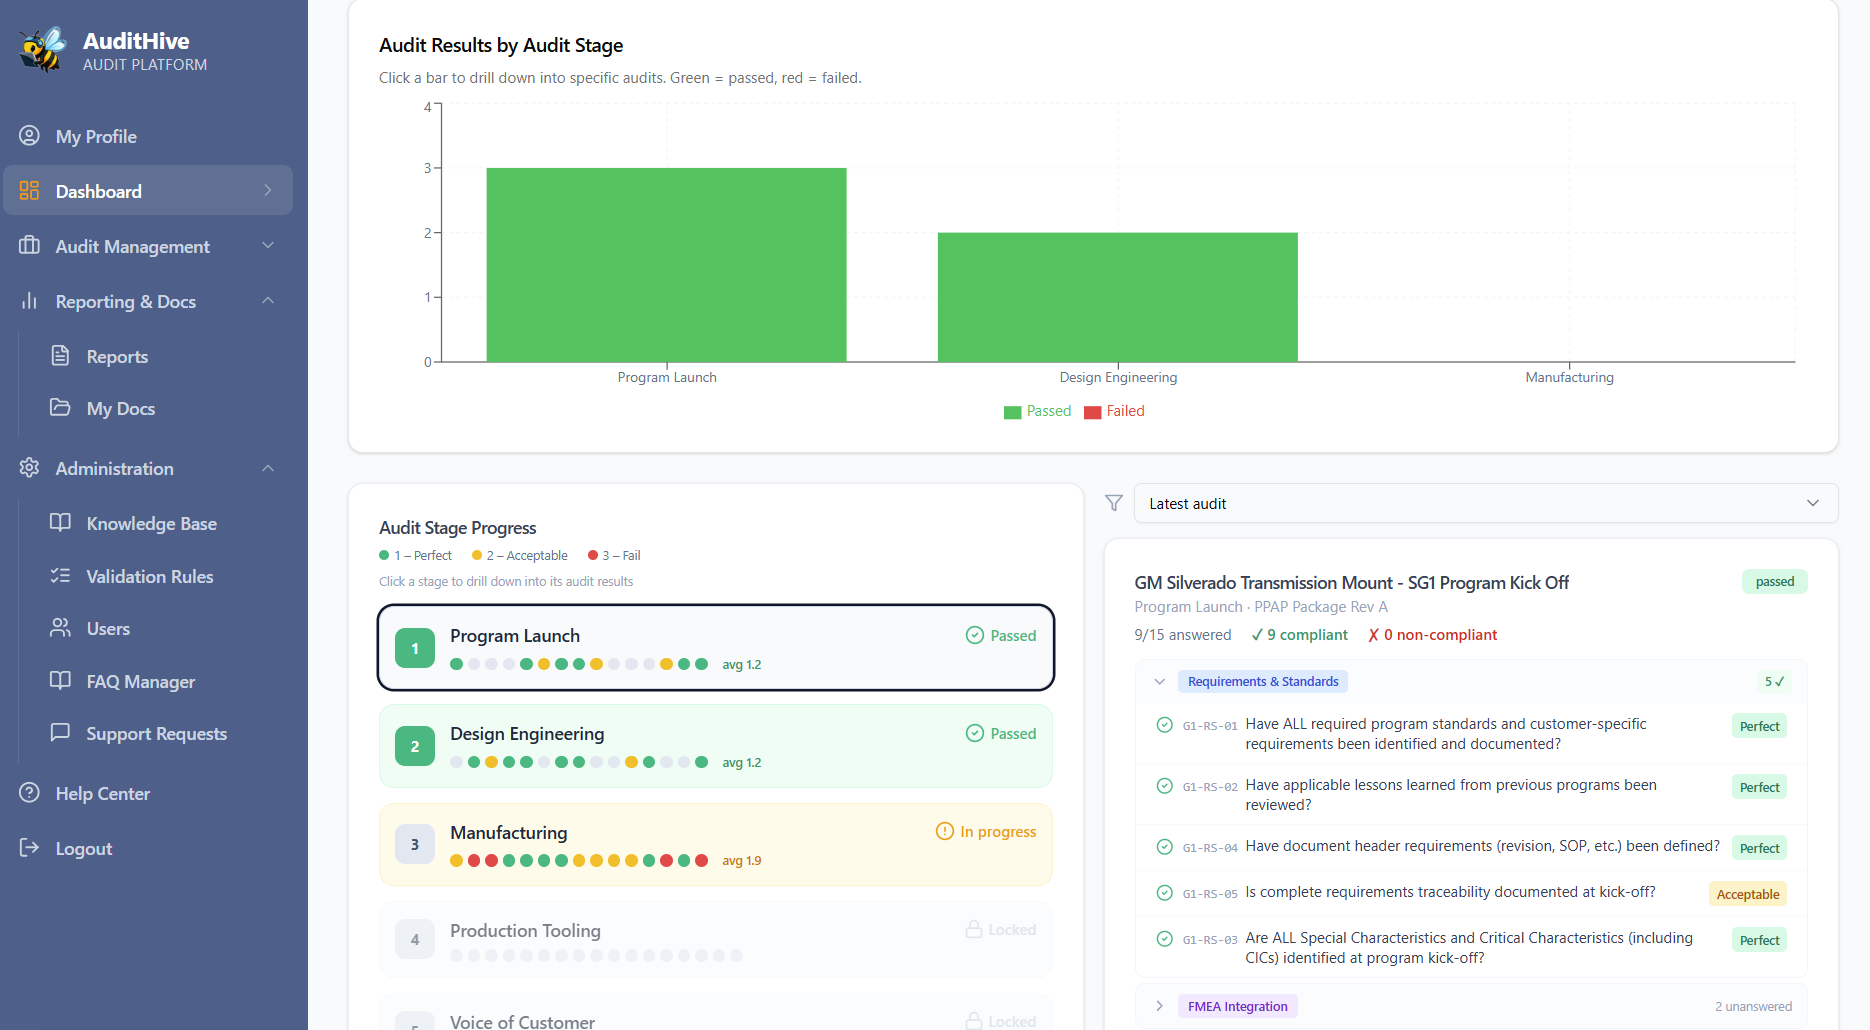Click the Validation Rules checklist icon

(60, 576)
